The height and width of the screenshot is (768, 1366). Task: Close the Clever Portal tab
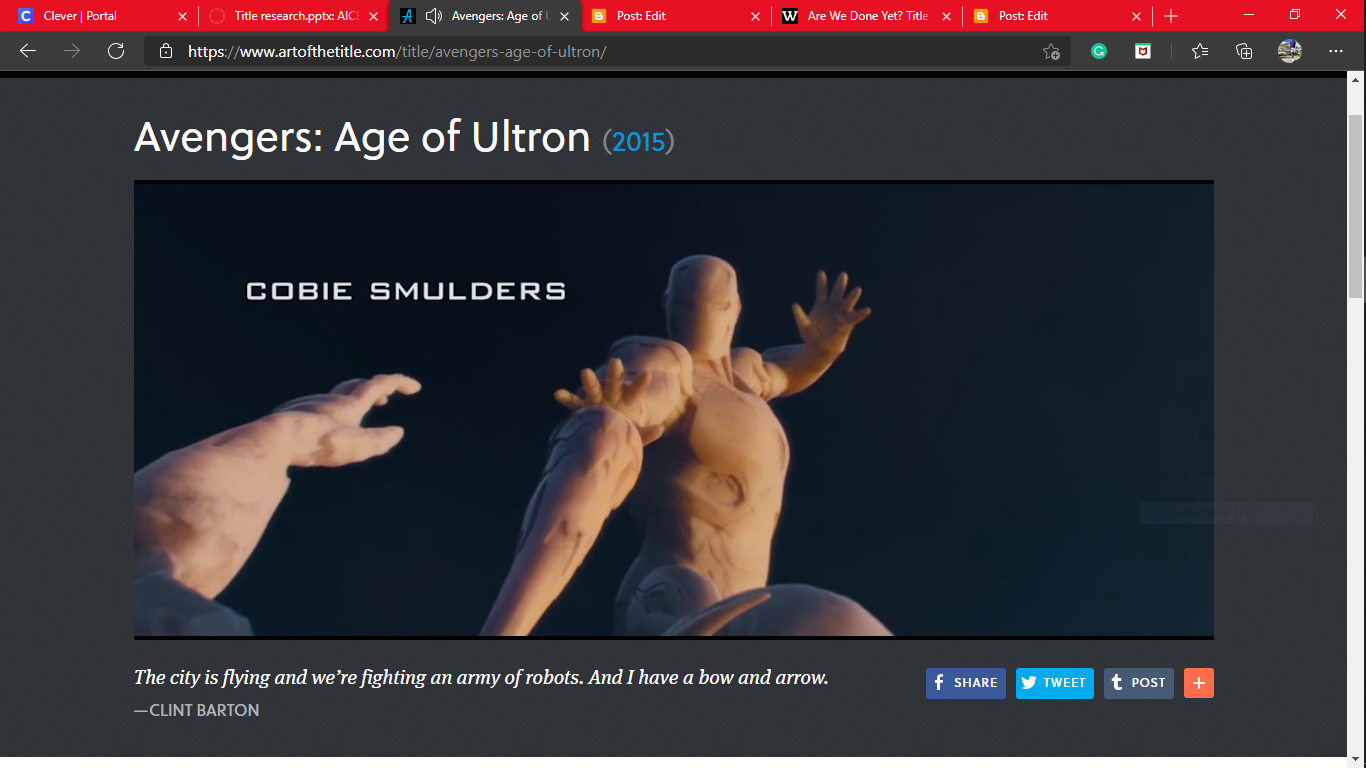pyautogui.click(x=182, y=16)
